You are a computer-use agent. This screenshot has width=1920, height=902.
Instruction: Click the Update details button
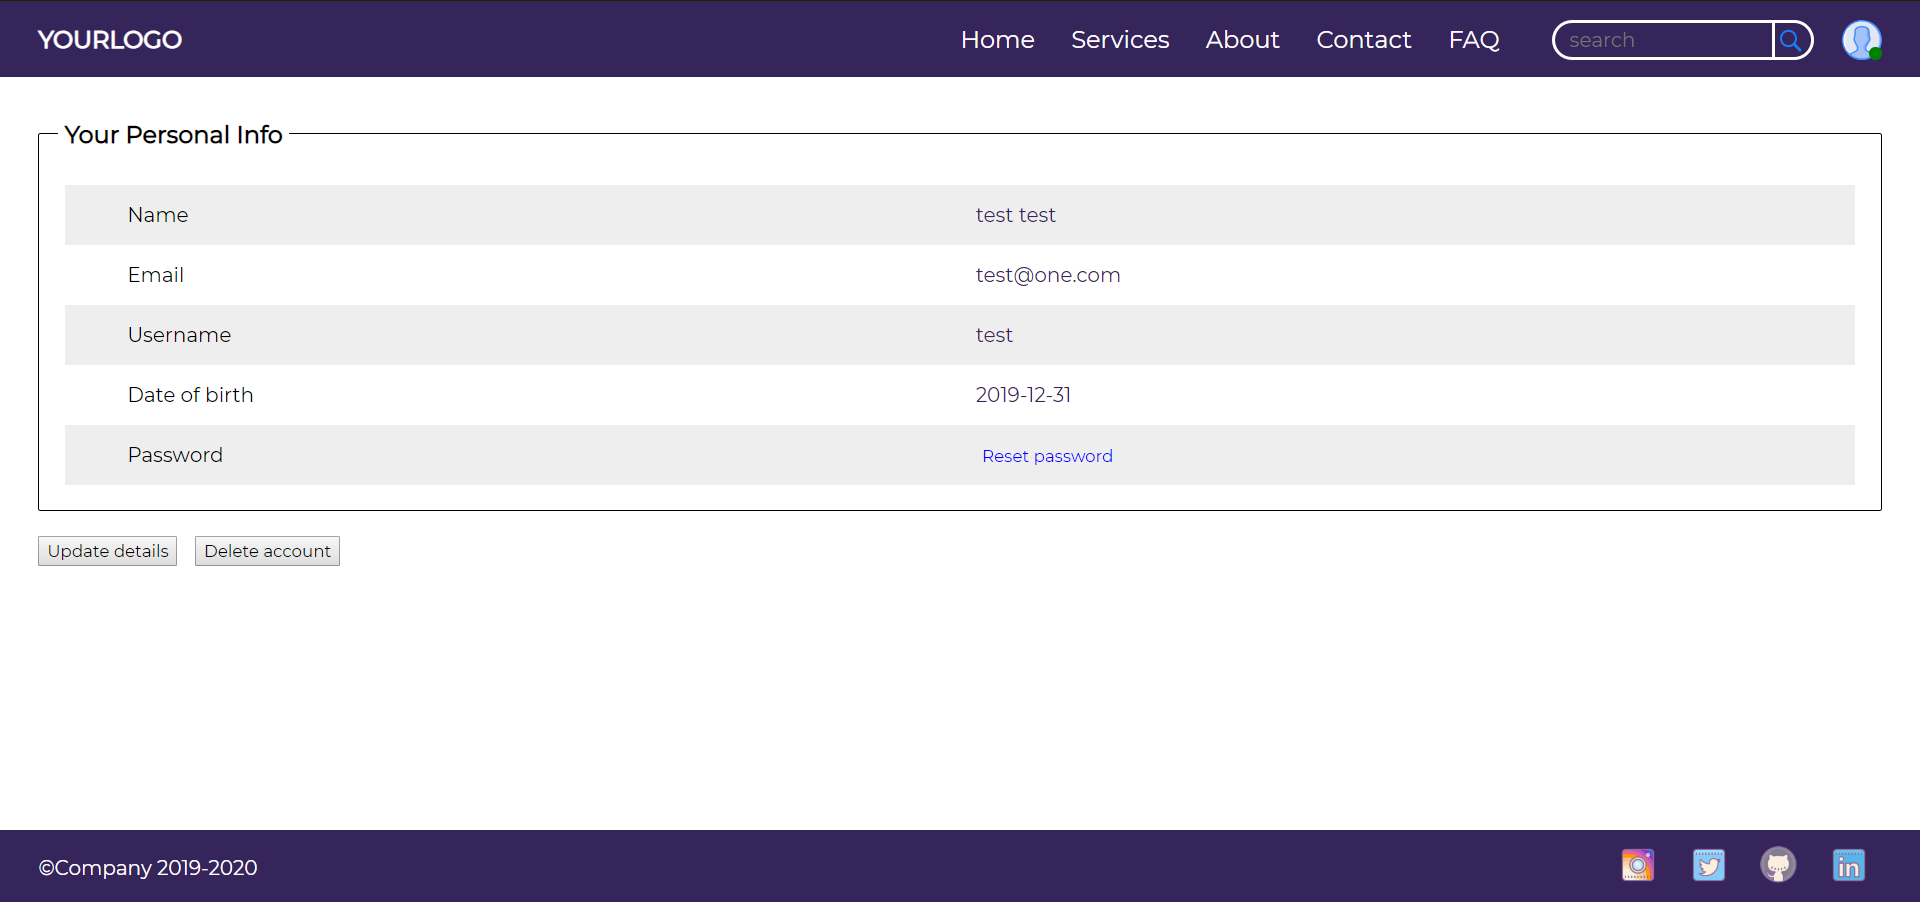108,551
